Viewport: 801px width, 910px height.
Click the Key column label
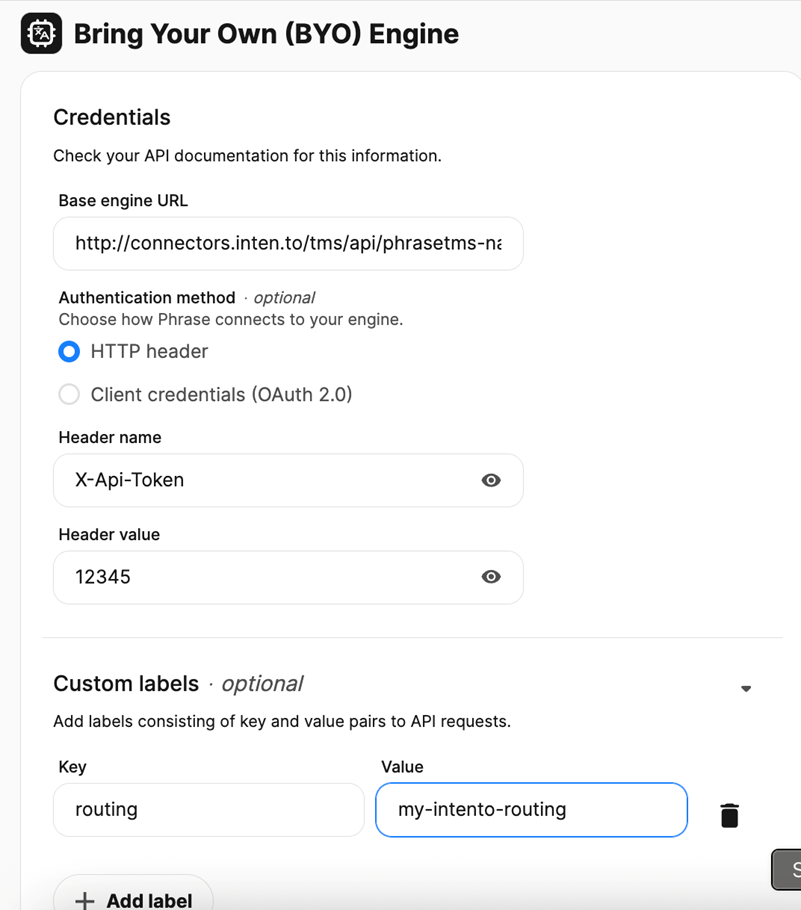click(x=73, y=767)
